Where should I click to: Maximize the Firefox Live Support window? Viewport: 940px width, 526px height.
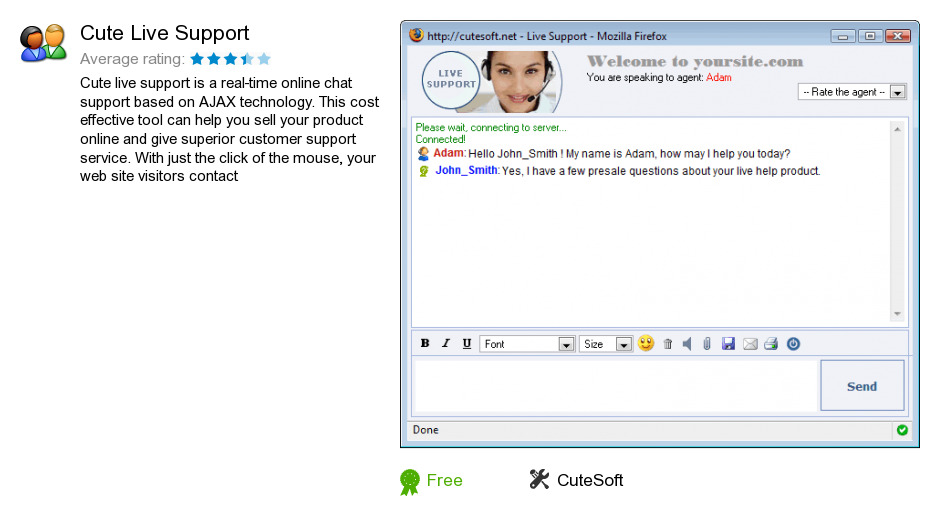870,36
